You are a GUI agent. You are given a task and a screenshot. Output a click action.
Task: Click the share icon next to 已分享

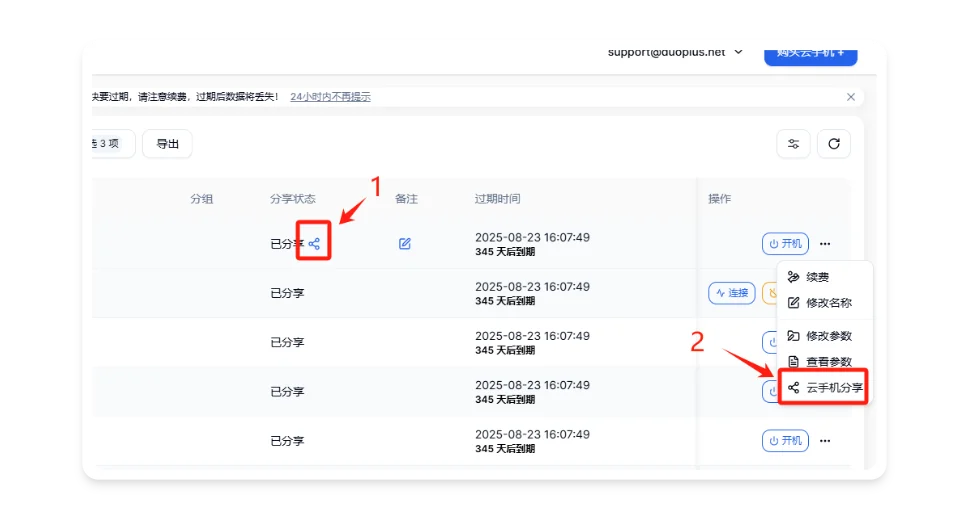tap(314, 244)
